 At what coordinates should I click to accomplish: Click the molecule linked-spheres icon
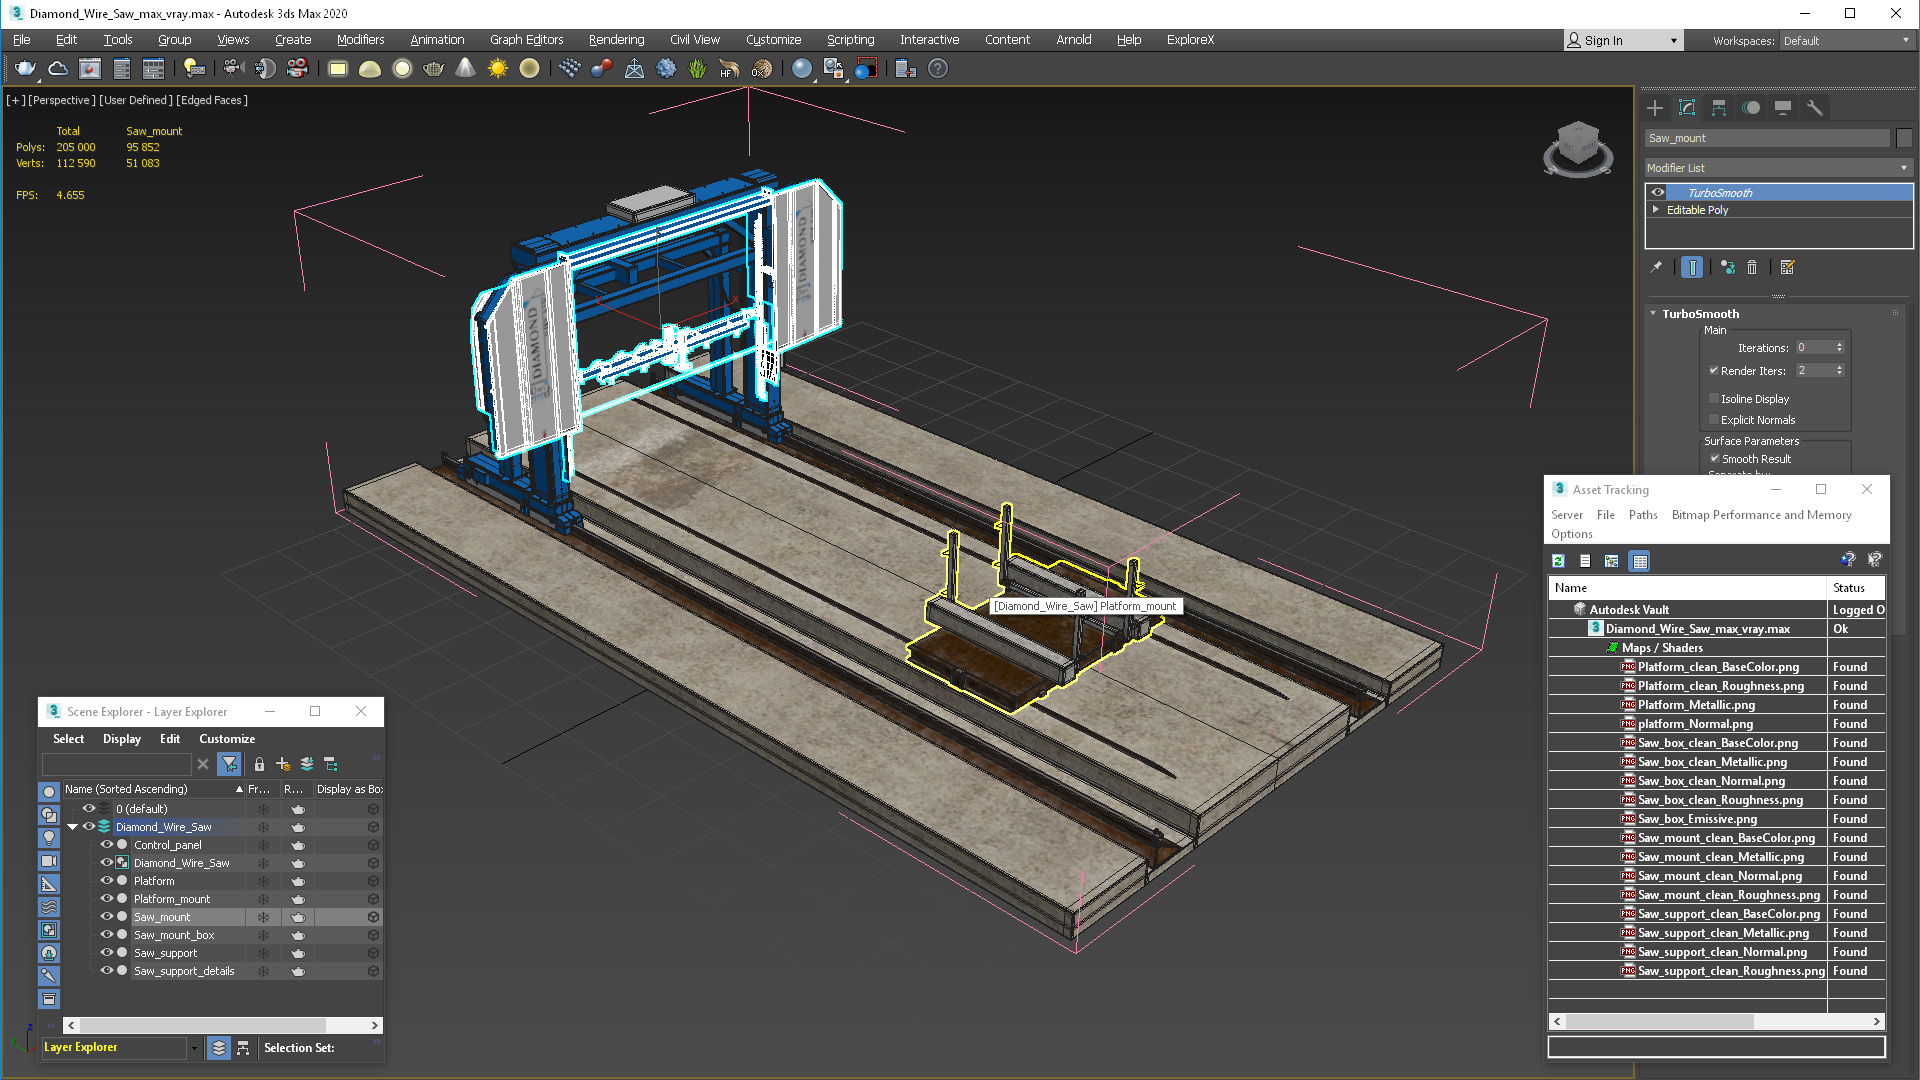[x=601, y=68]
